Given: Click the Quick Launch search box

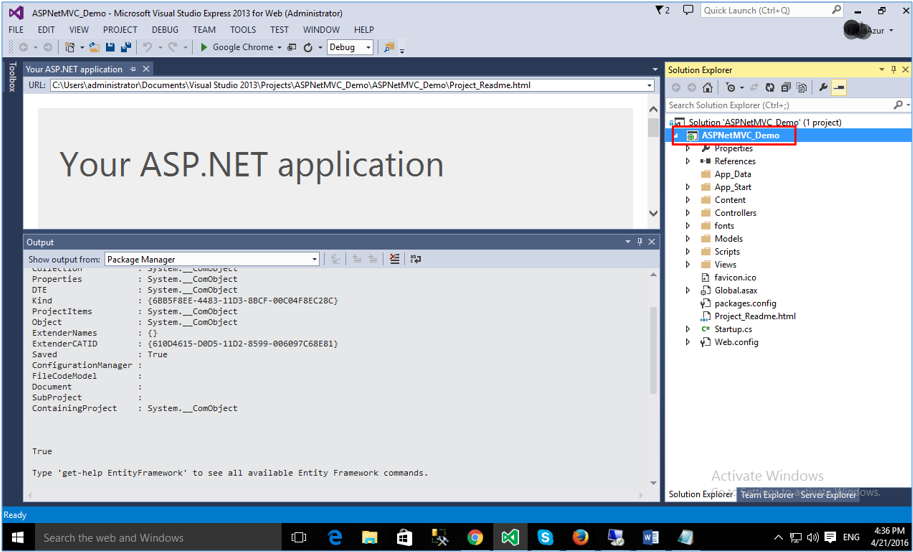Looking at the screenshot, I should (x=771, y=10).
